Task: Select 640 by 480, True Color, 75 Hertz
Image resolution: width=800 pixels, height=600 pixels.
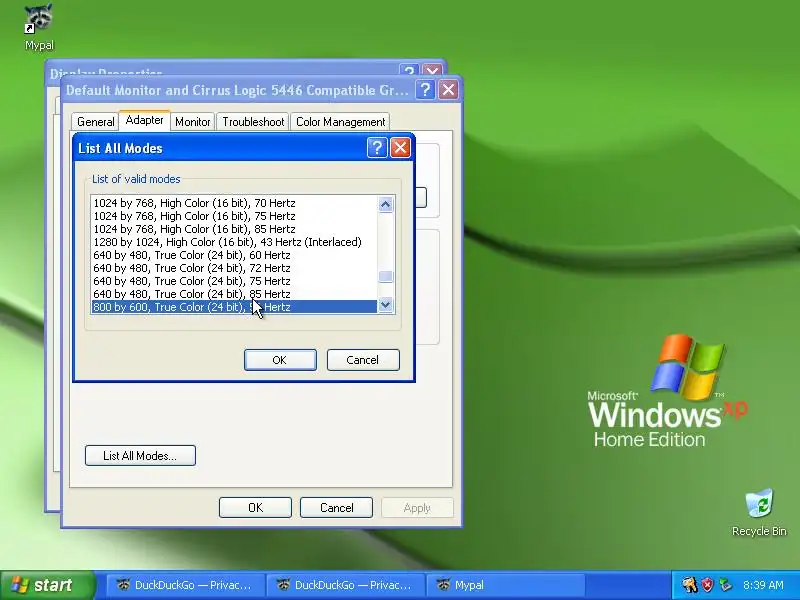Action: [x=234, y=281]
